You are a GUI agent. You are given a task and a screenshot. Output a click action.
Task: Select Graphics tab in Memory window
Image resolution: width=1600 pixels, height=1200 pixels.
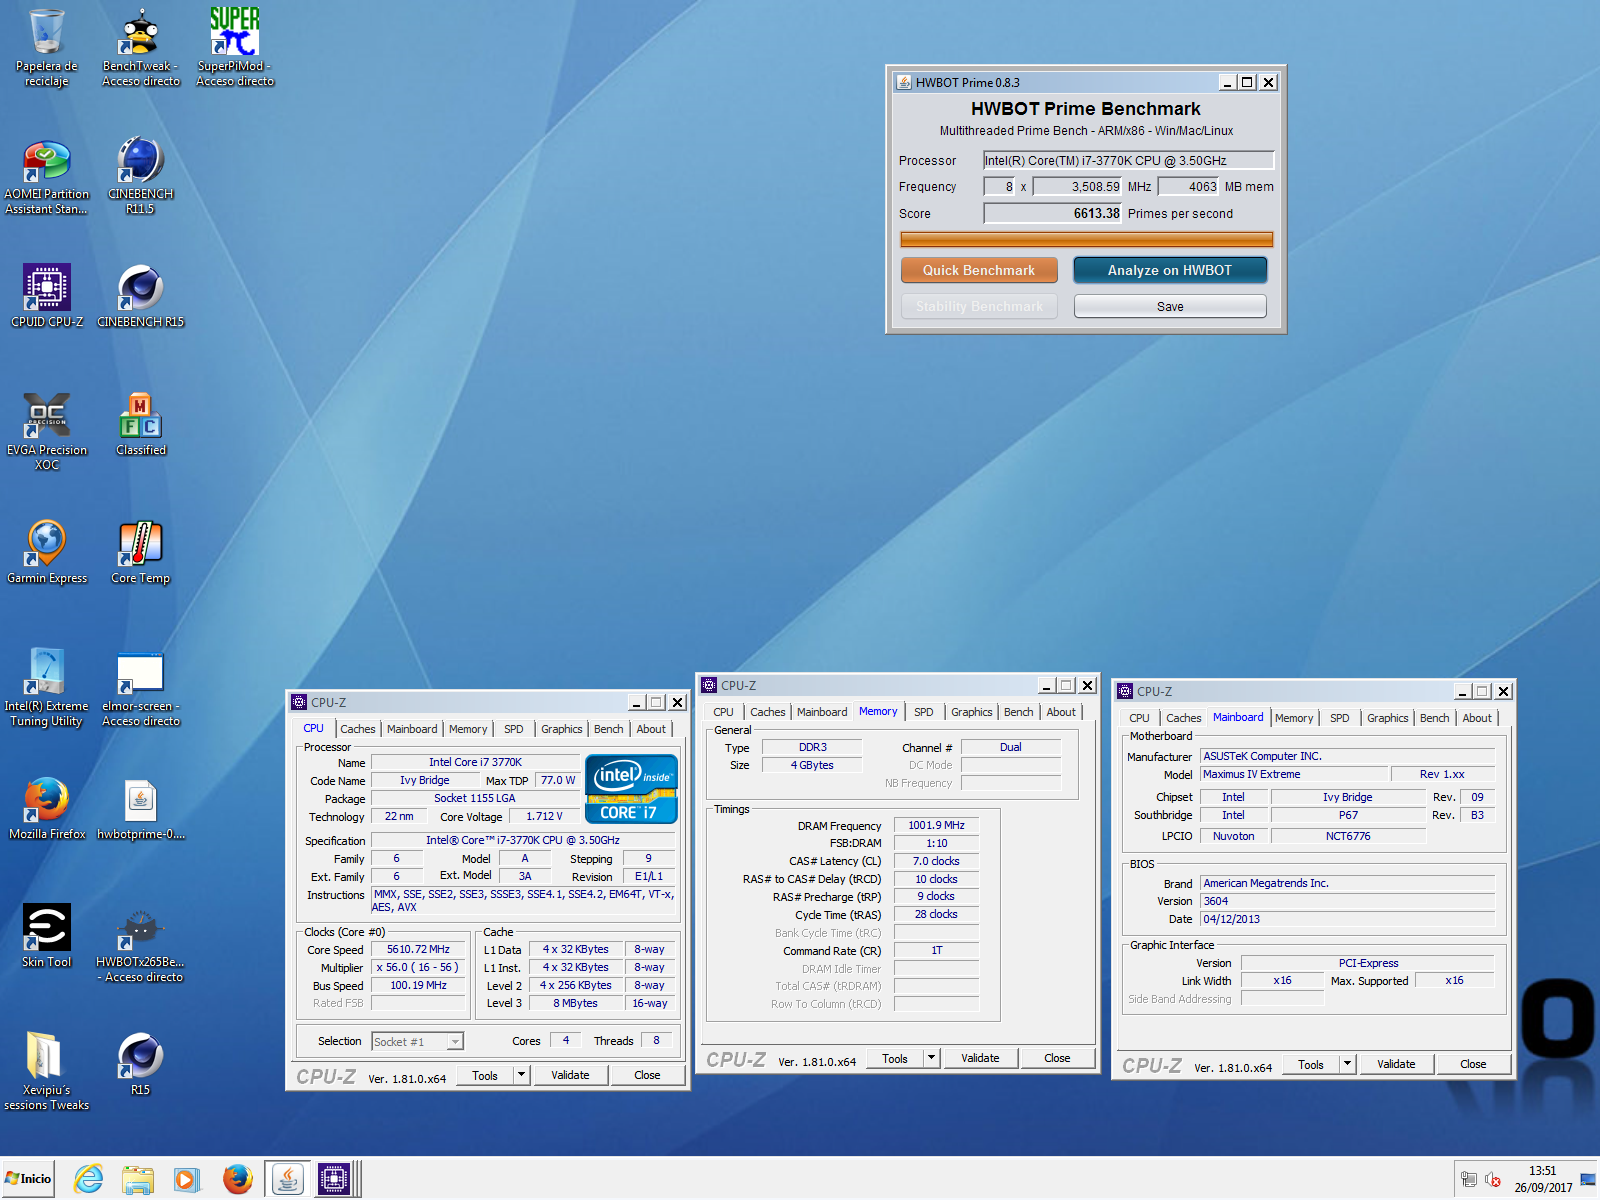tap(971, 712)
